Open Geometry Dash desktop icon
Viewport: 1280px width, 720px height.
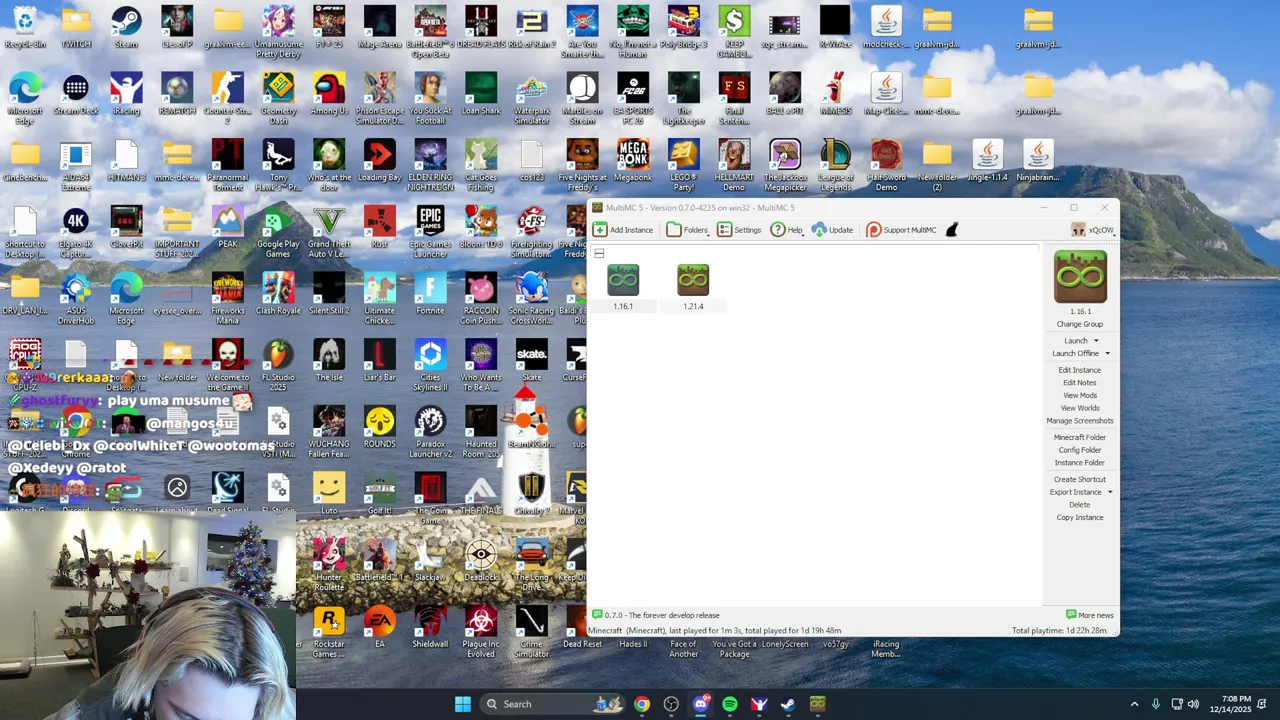coord(278,98)
